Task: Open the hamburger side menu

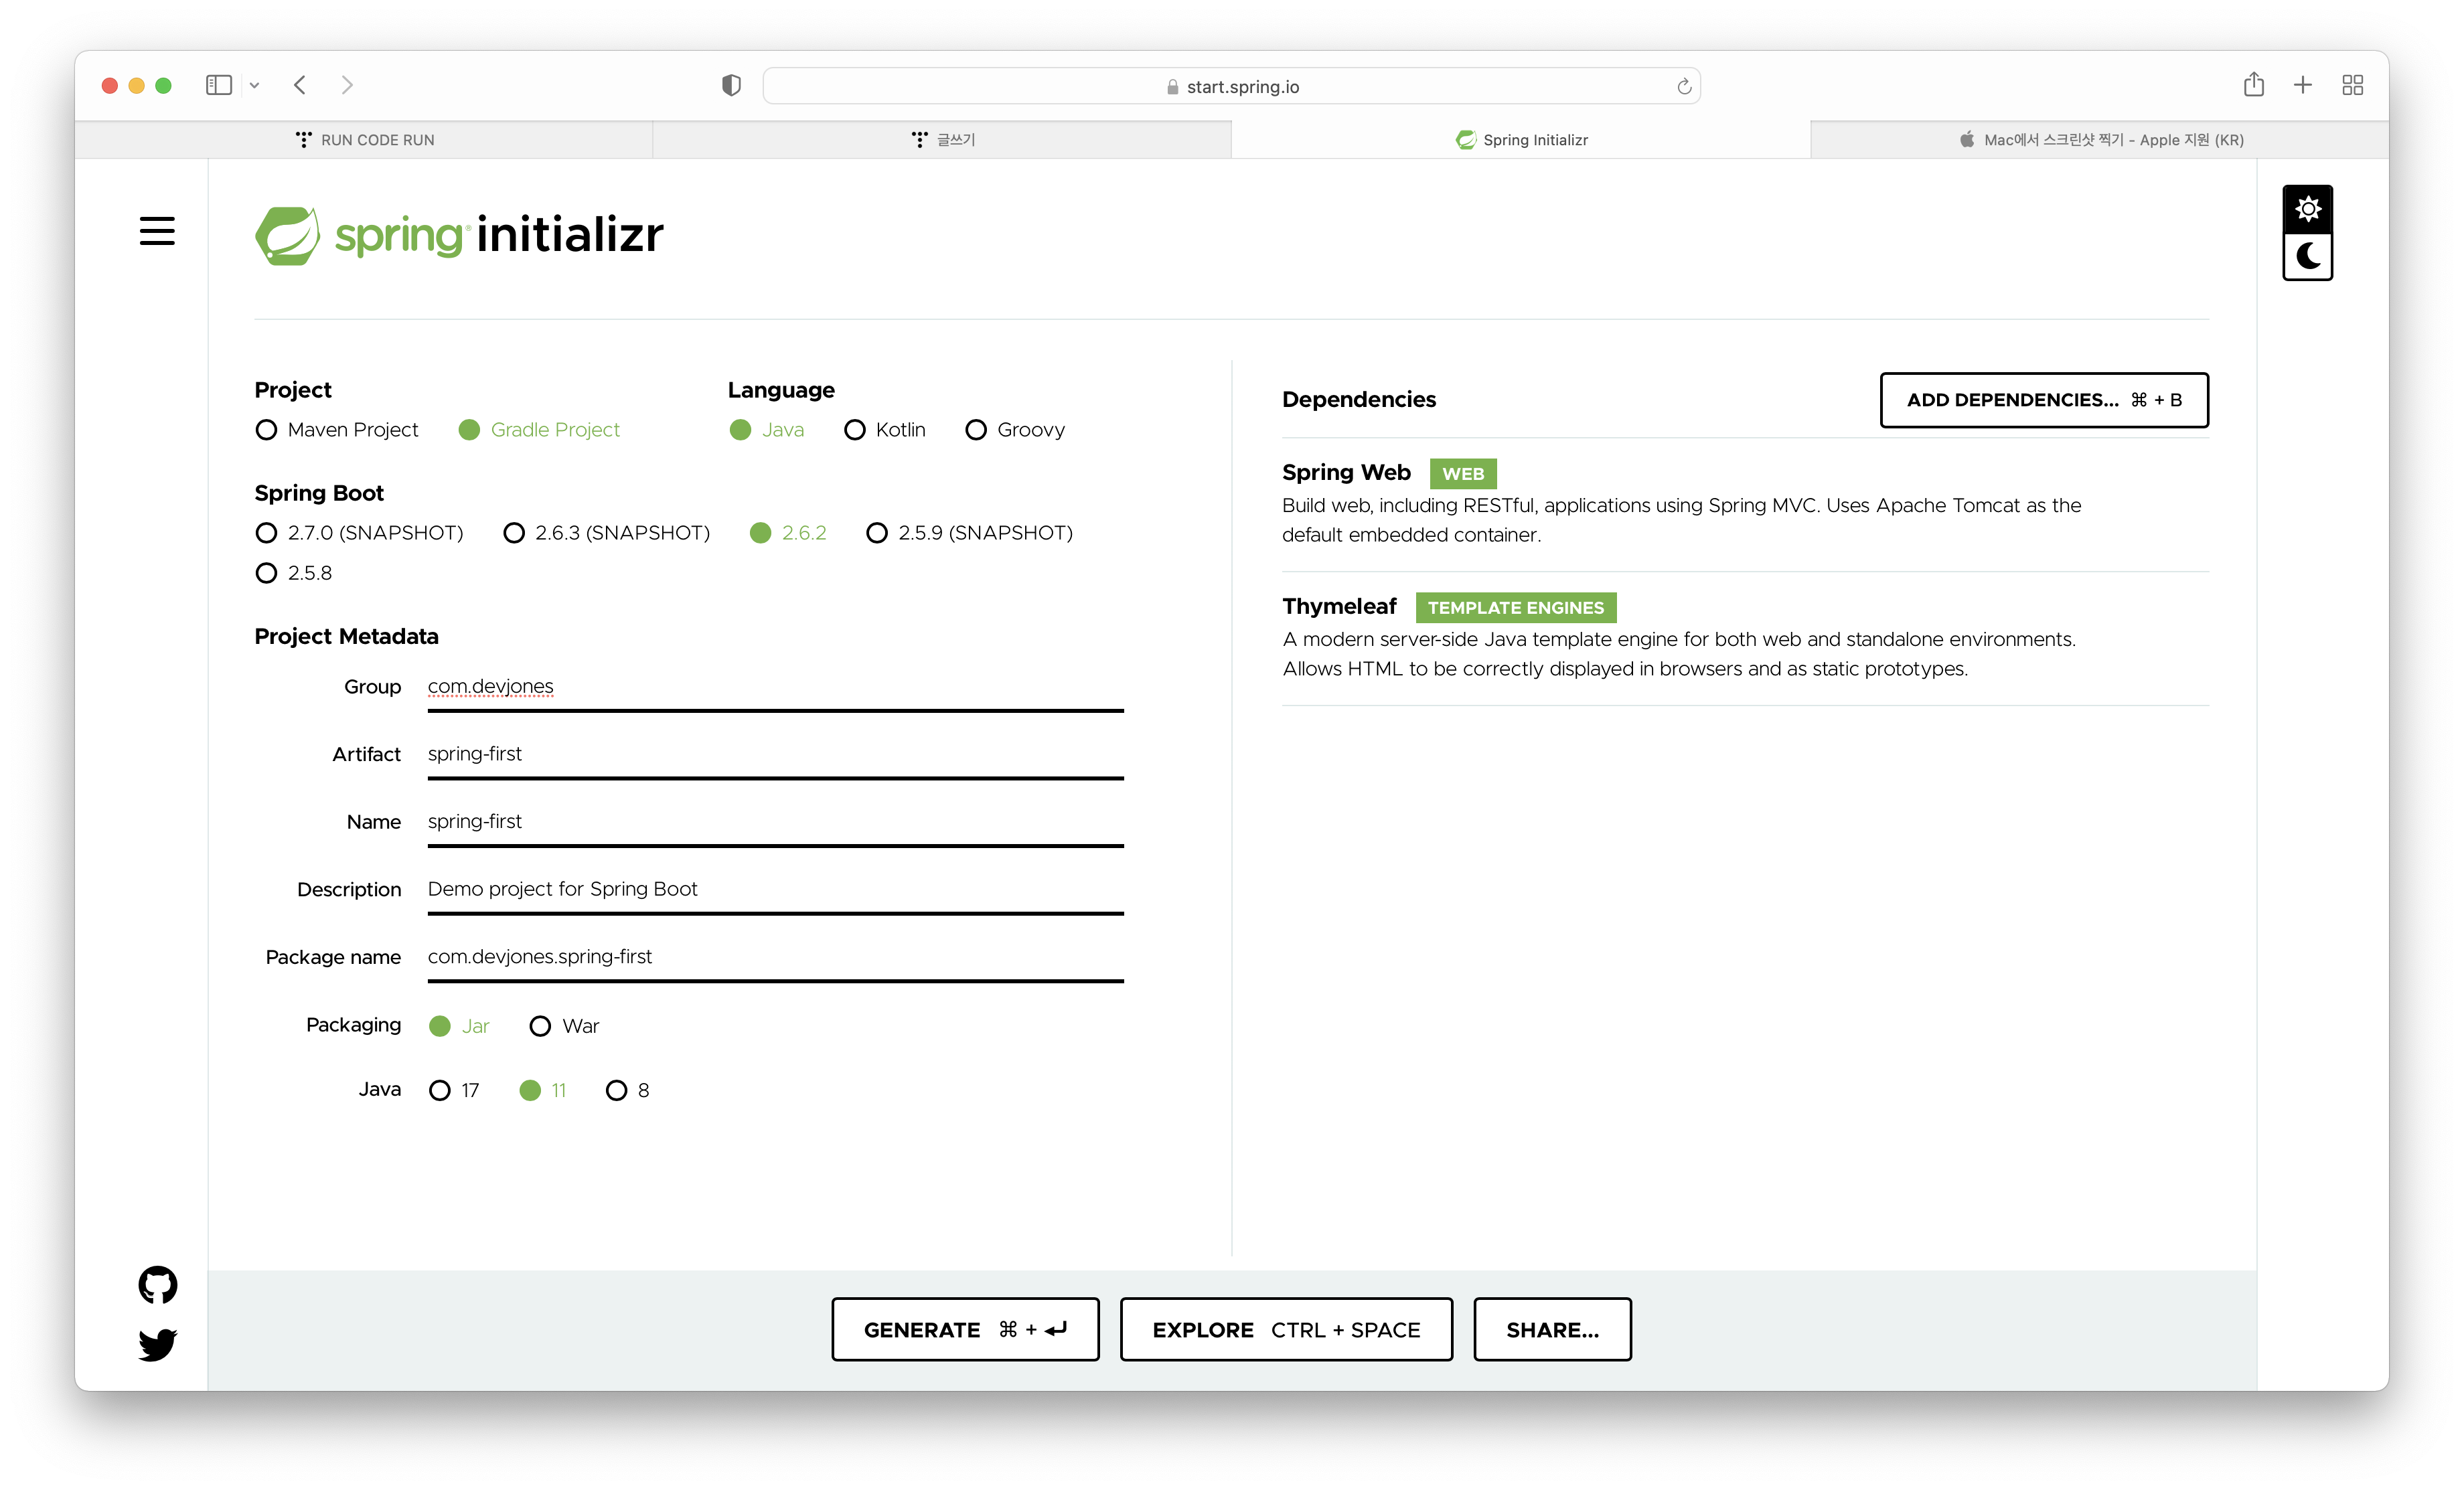Action: 157,231
